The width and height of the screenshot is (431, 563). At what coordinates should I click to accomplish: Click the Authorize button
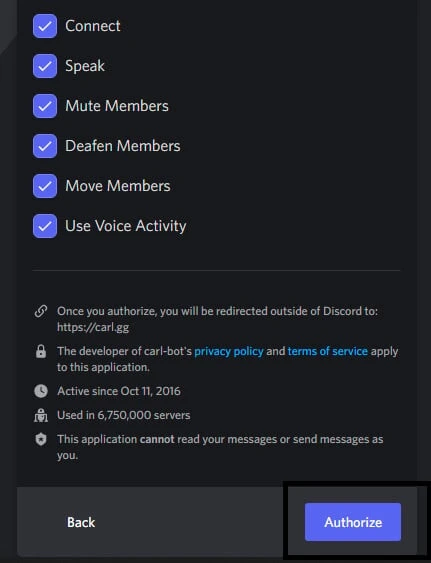(353, 522)
